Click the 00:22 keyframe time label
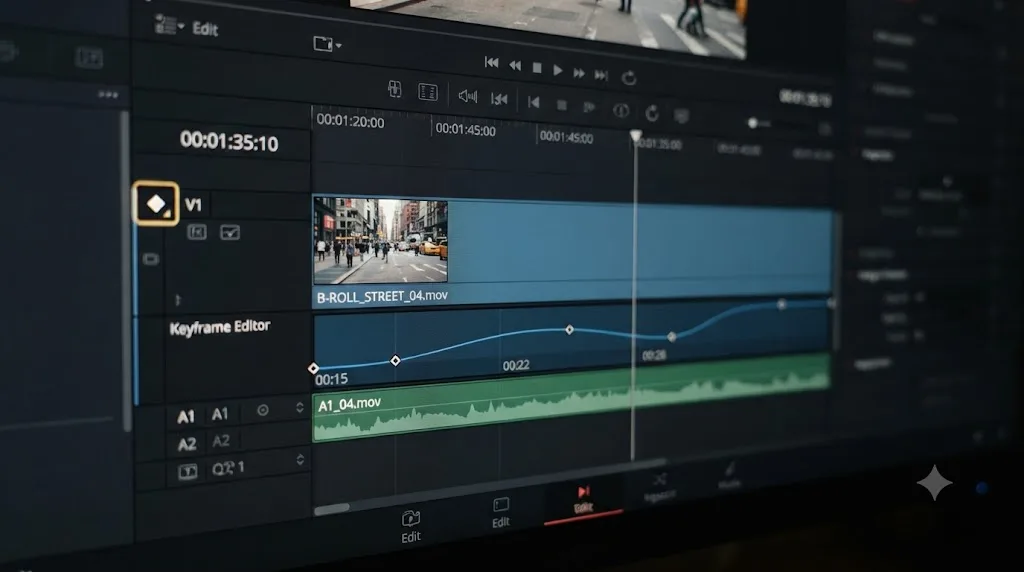 pos(516,365)
